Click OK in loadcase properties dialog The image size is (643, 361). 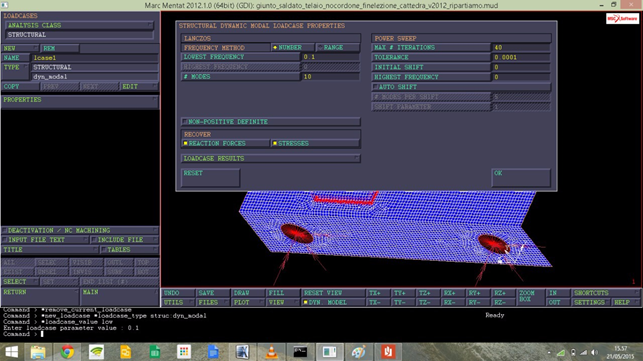pyautogui.click(x=521, y=177)
